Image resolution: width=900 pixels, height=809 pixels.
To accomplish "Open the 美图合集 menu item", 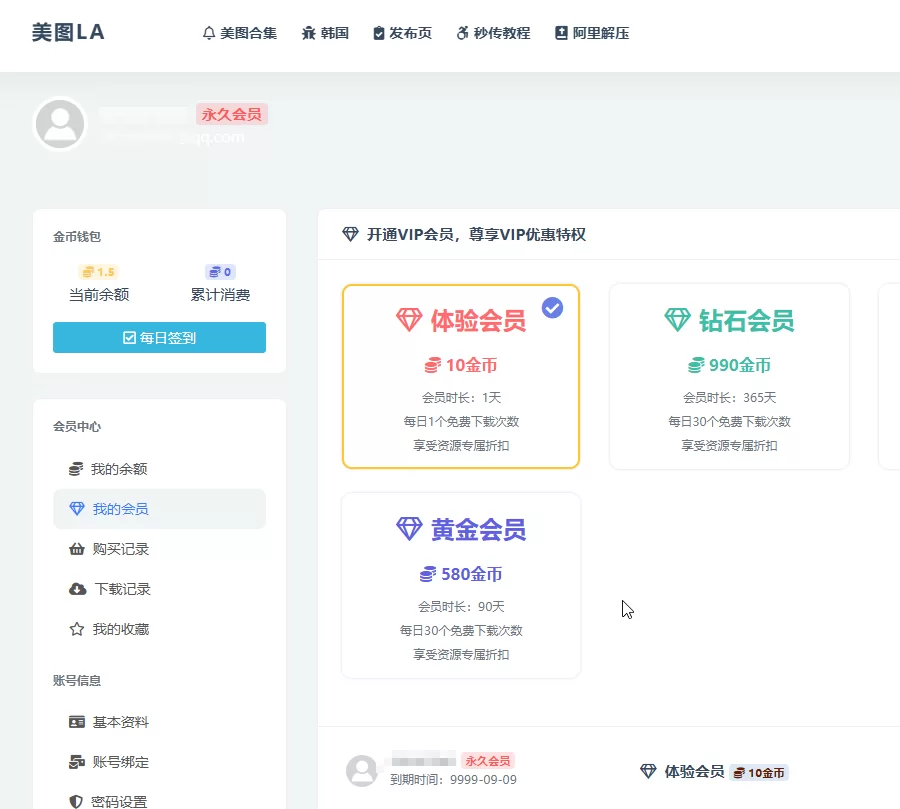I will click(x=240, y=33).
